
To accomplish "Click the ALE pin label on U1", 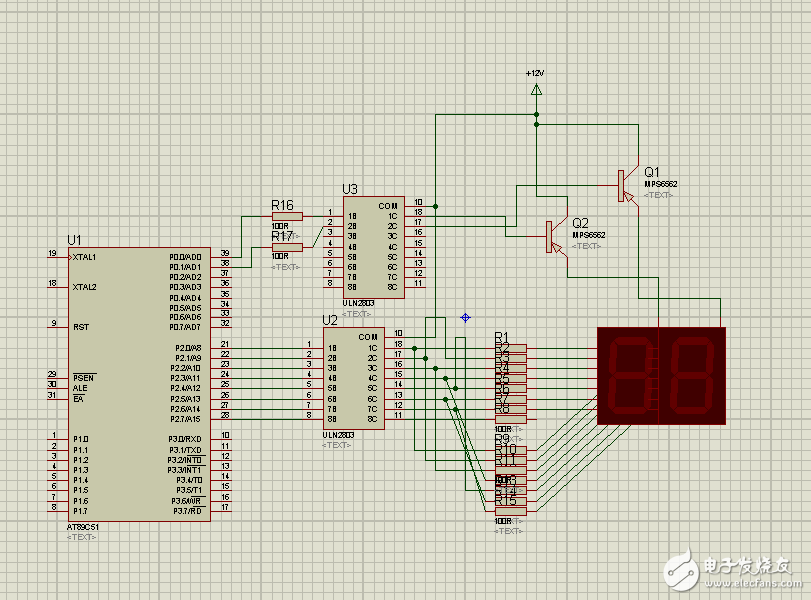I will [x=79, y=387].
